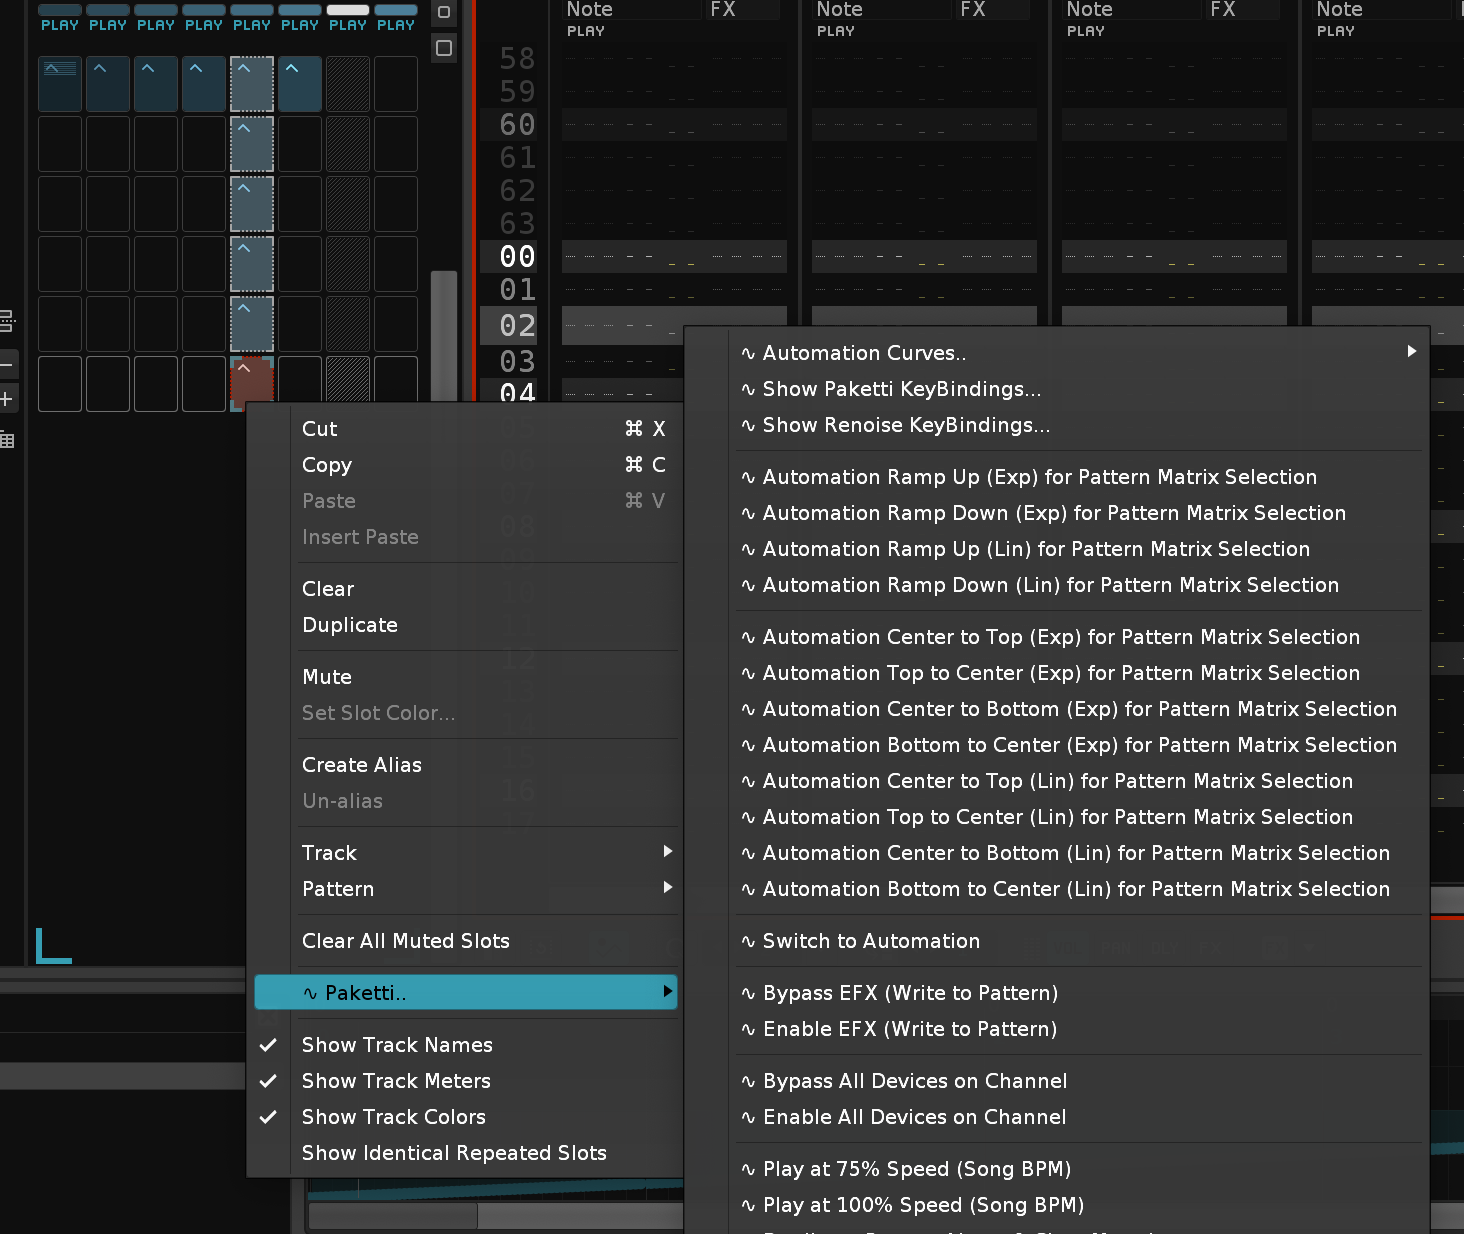Choose Duplicate from the context menu
This screenshot has height=1234, width=1464.
coord(350,625)
